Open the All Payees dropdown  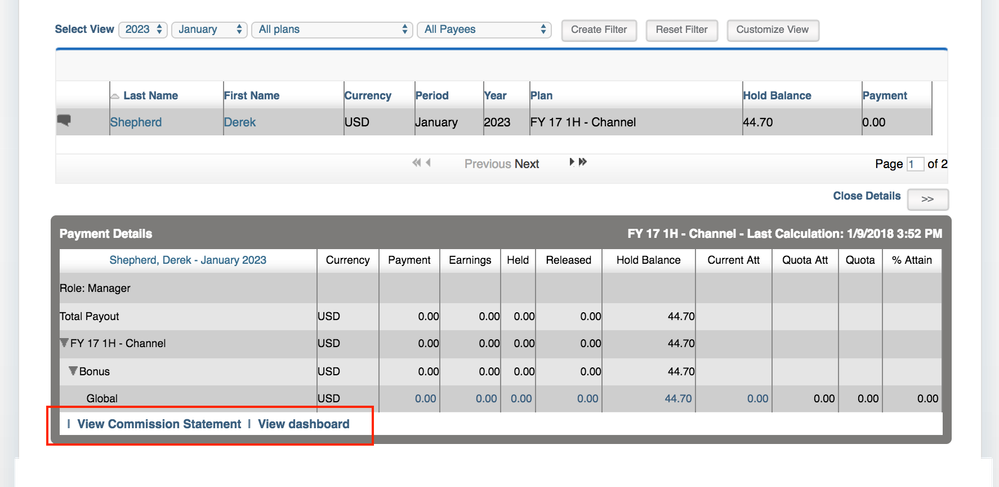tap(484, 29)
